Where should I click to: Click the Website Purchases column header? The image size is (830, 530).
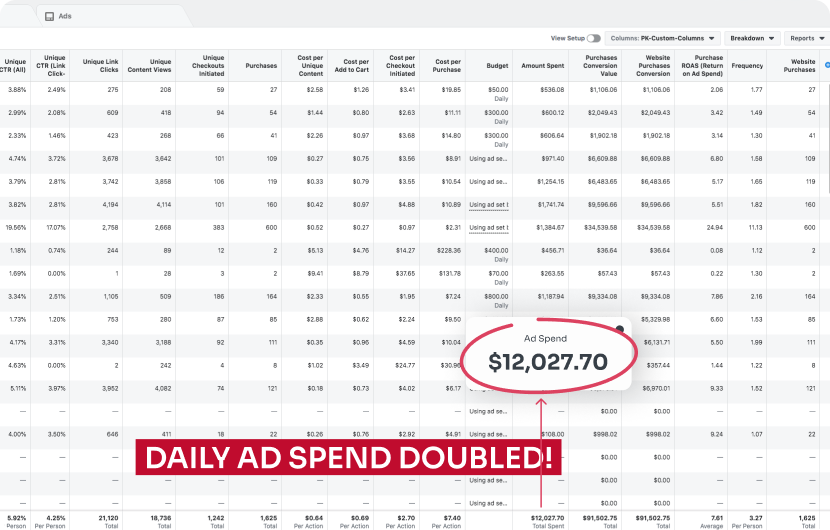pos(799,65)
